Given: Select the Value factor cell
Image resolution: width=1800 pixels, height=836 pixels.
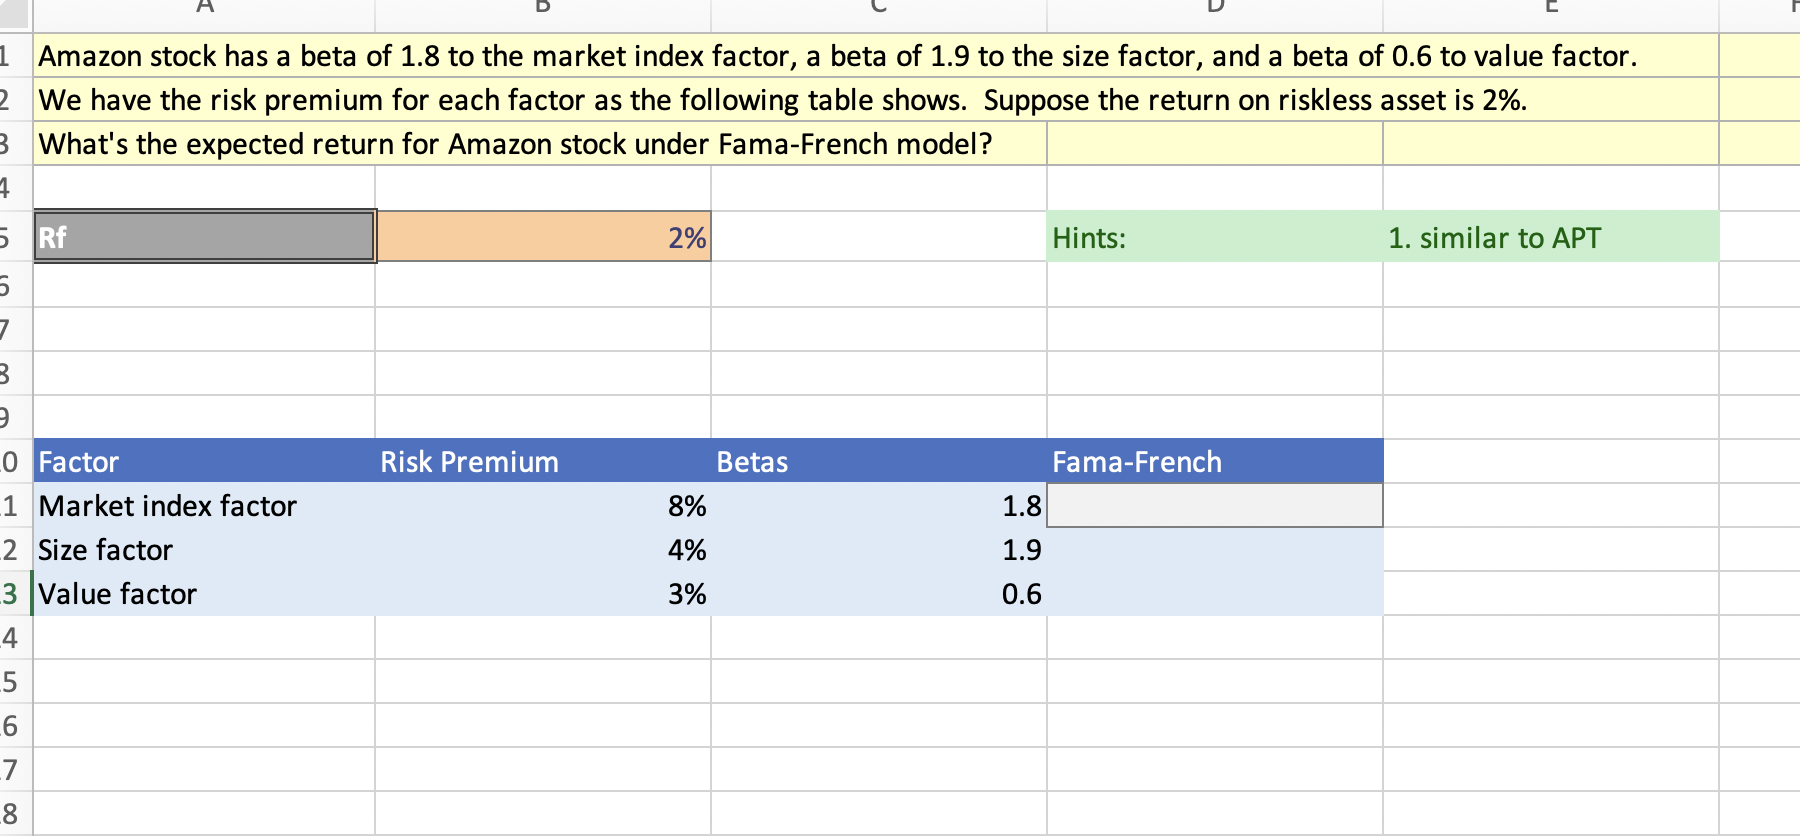Looking at the screenshot, I should [x=205, y=594].
